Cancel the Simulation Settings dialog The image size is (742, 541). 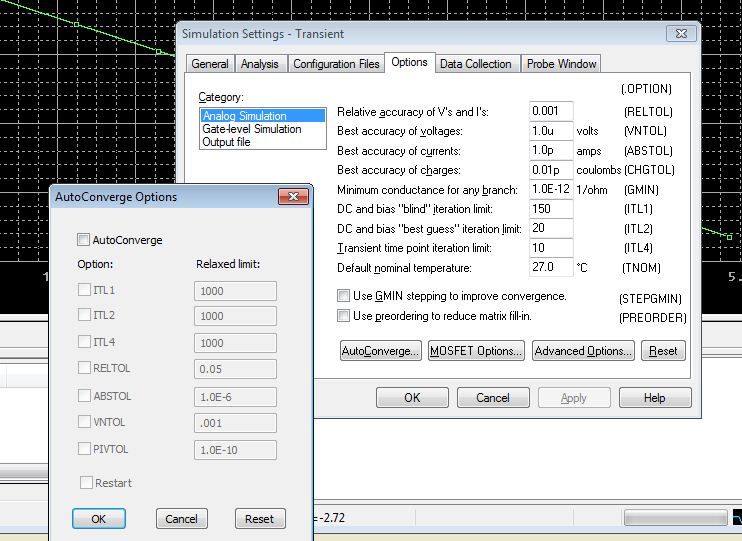pyautogui.click(x=493, y=398)
